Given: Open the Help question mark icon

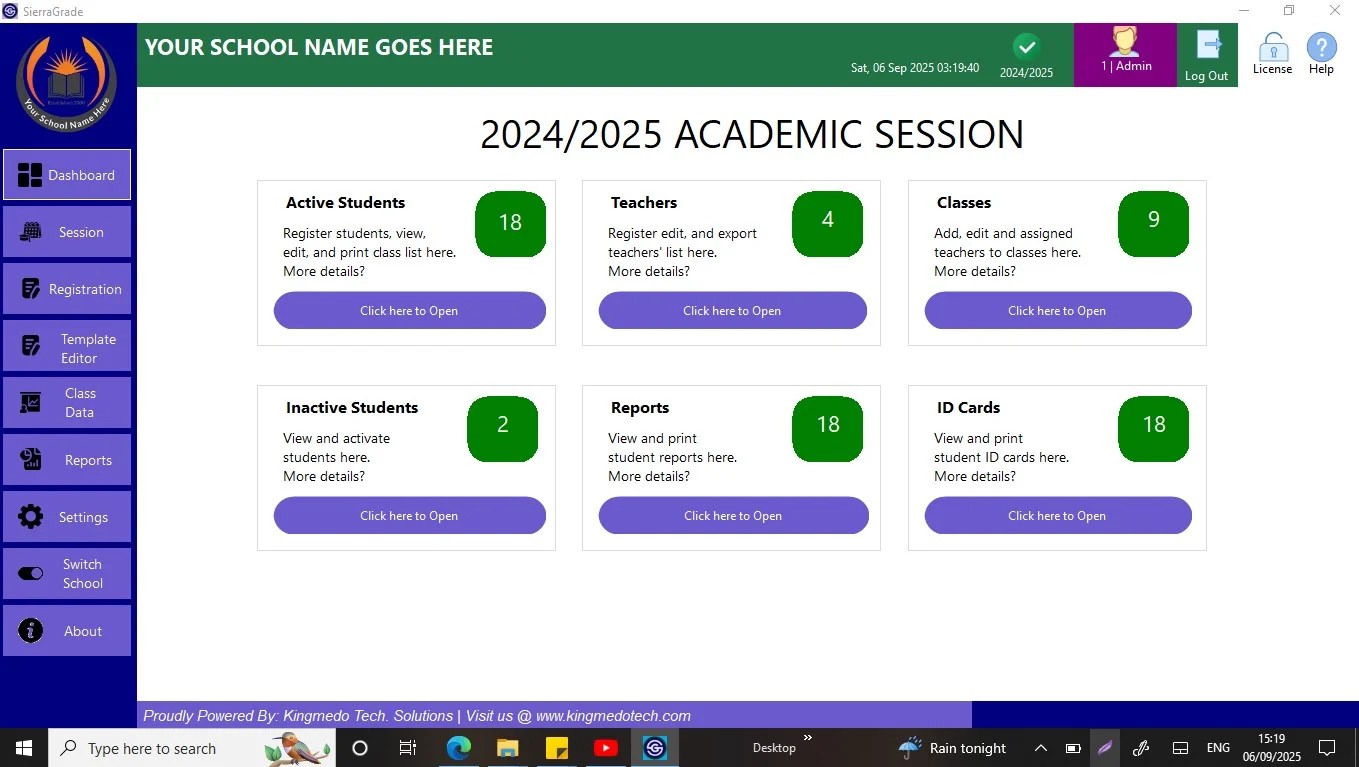Looking at the screenshot, I should 1322,47.
